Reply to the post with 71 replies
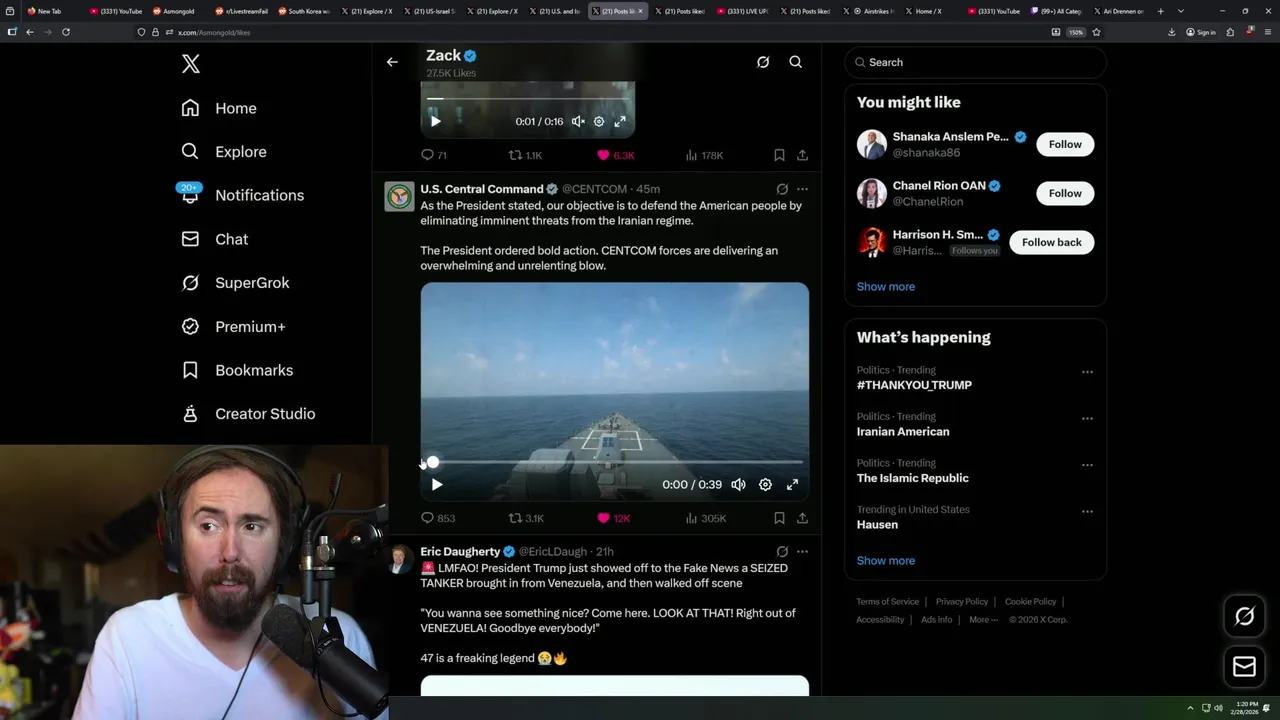Viewport: 1280px width, 720px height. point(434,155)
